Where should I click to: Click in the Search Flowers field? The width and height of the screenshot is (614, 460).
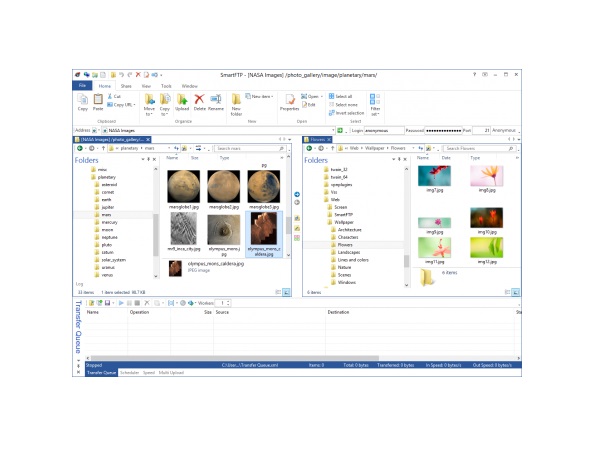click(x=480, y=148)
